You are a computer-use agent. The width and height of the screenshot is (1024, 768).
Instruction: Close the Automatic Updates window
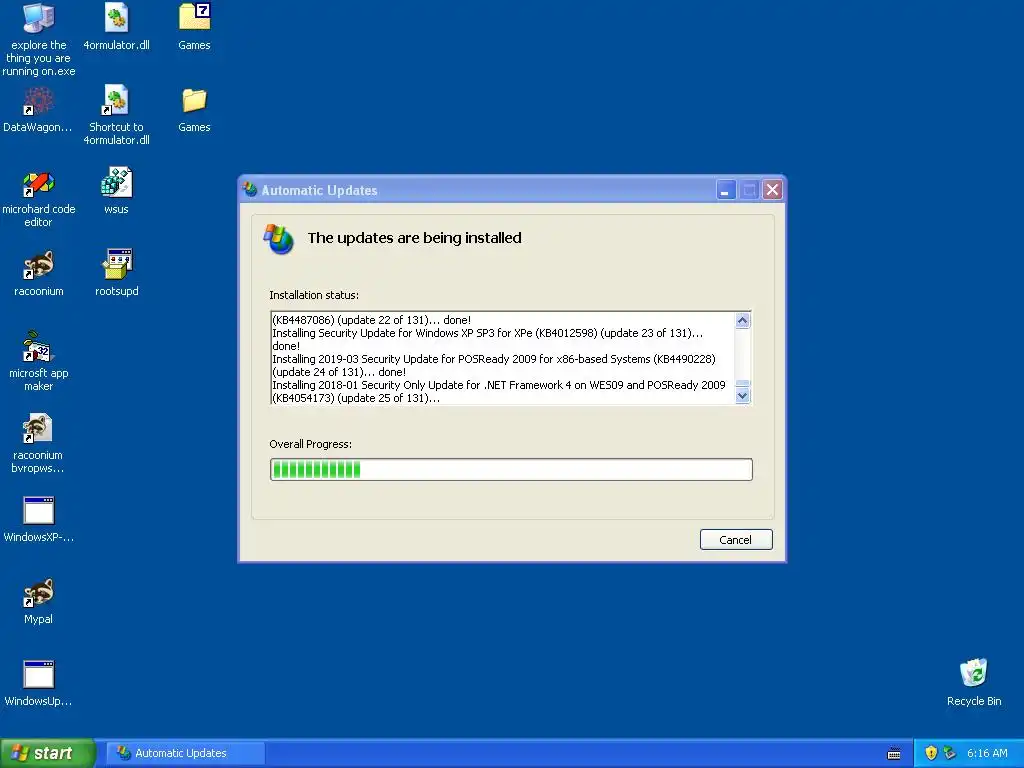point(772,190)
